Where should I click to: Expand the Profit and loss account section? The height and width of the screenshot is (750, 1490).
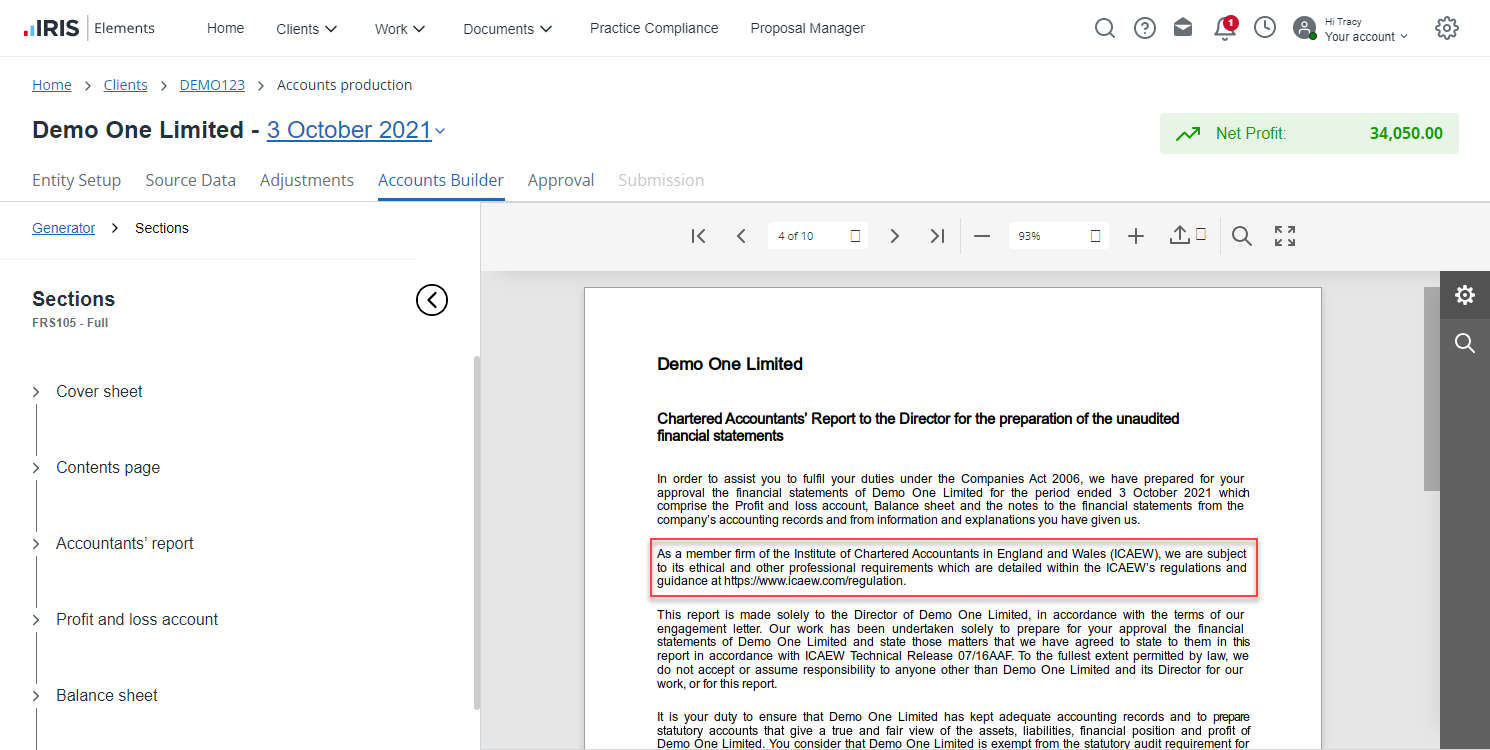click(36, 620)
